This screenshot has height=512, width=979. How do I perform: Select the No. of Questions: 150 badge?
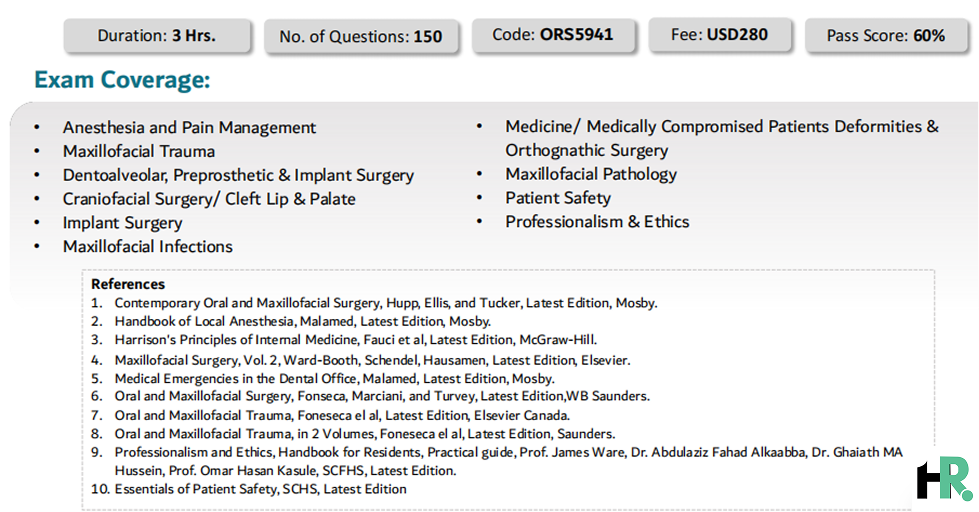click(x=362, y=37)
